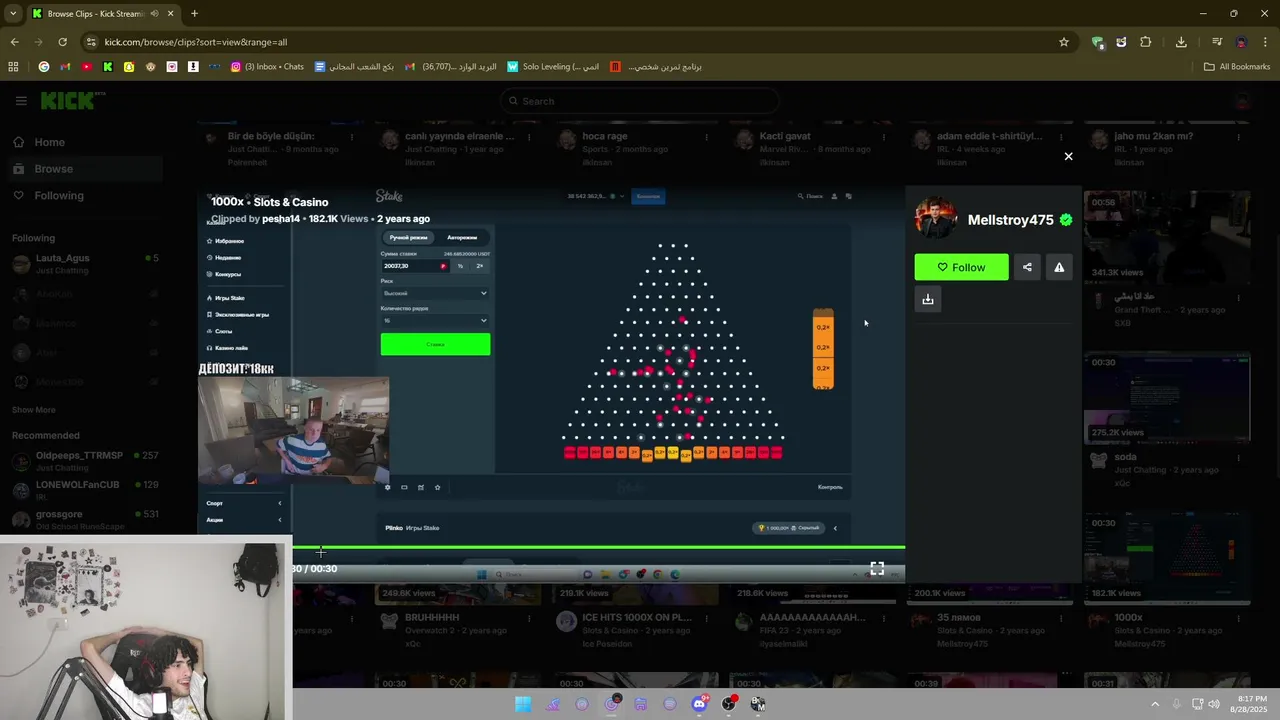Open Browse in sidebar
This screenshot has height=720, width=1280.
(53, 169)
